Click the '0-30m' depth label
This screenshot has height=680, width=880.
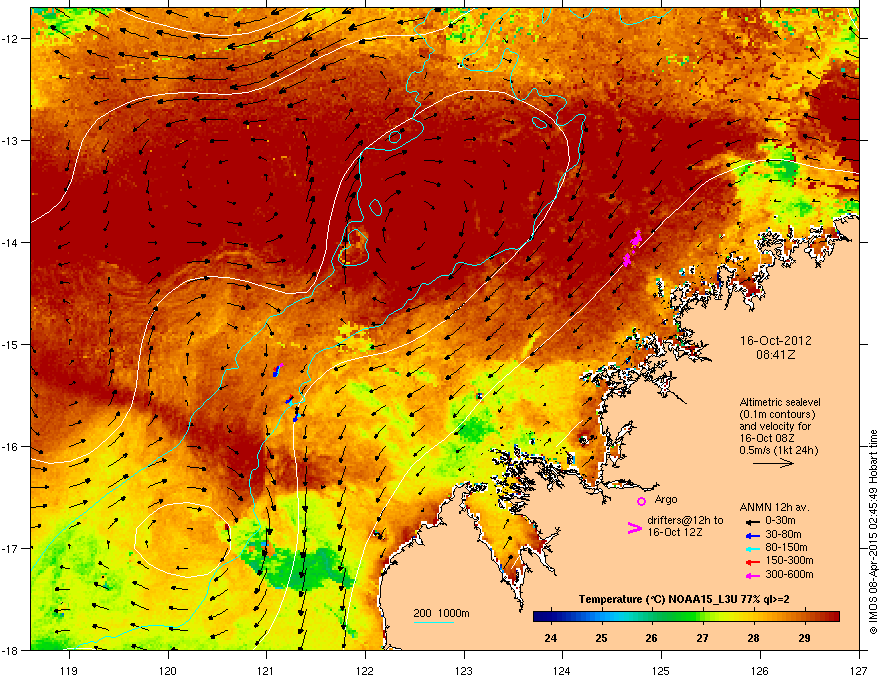[x=780, y=521]
